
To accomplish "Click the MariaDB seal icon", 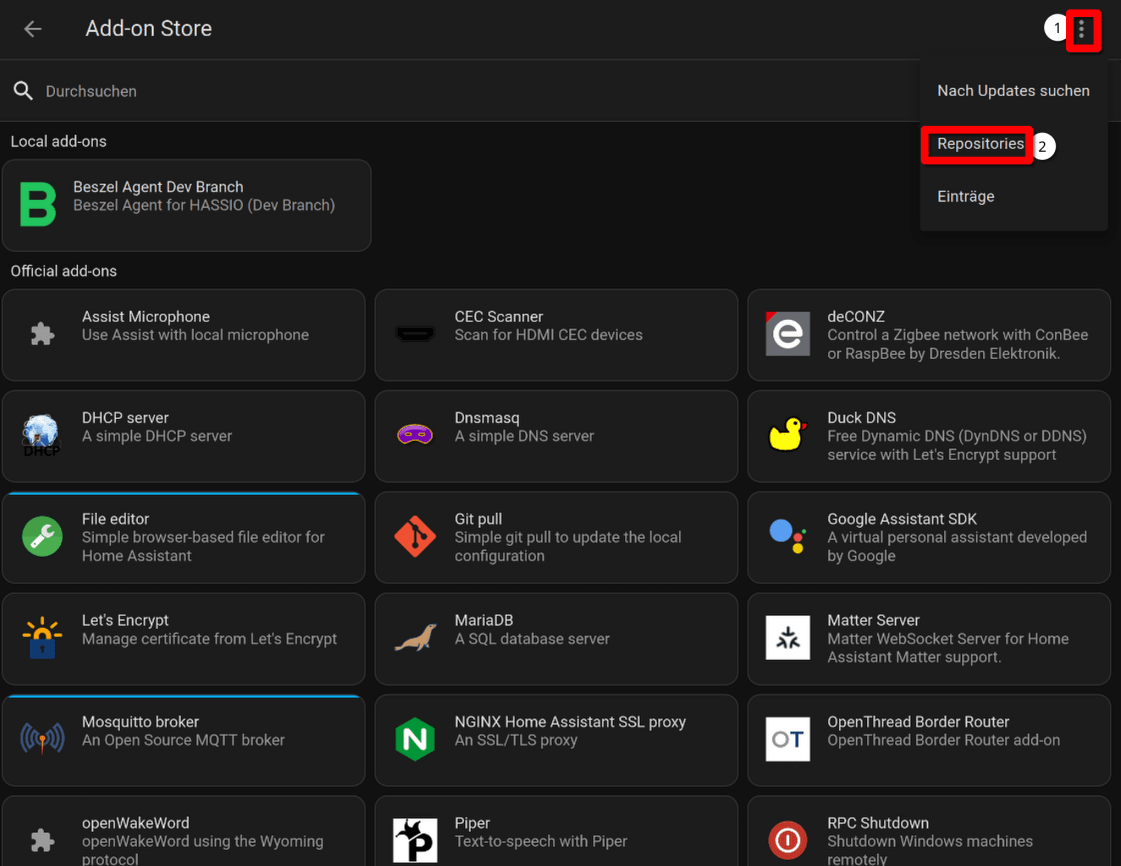I will (x=413, y=639).
